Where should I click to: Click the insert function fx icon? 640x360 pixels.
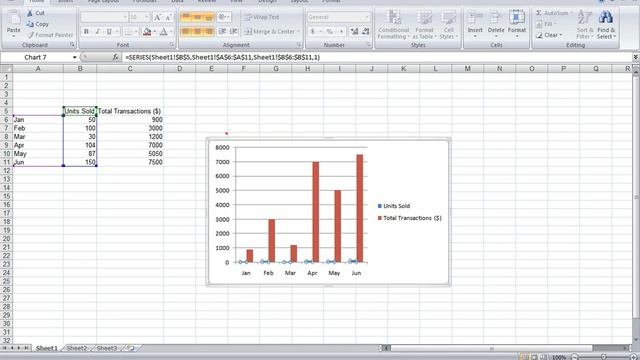click(116, 58)
